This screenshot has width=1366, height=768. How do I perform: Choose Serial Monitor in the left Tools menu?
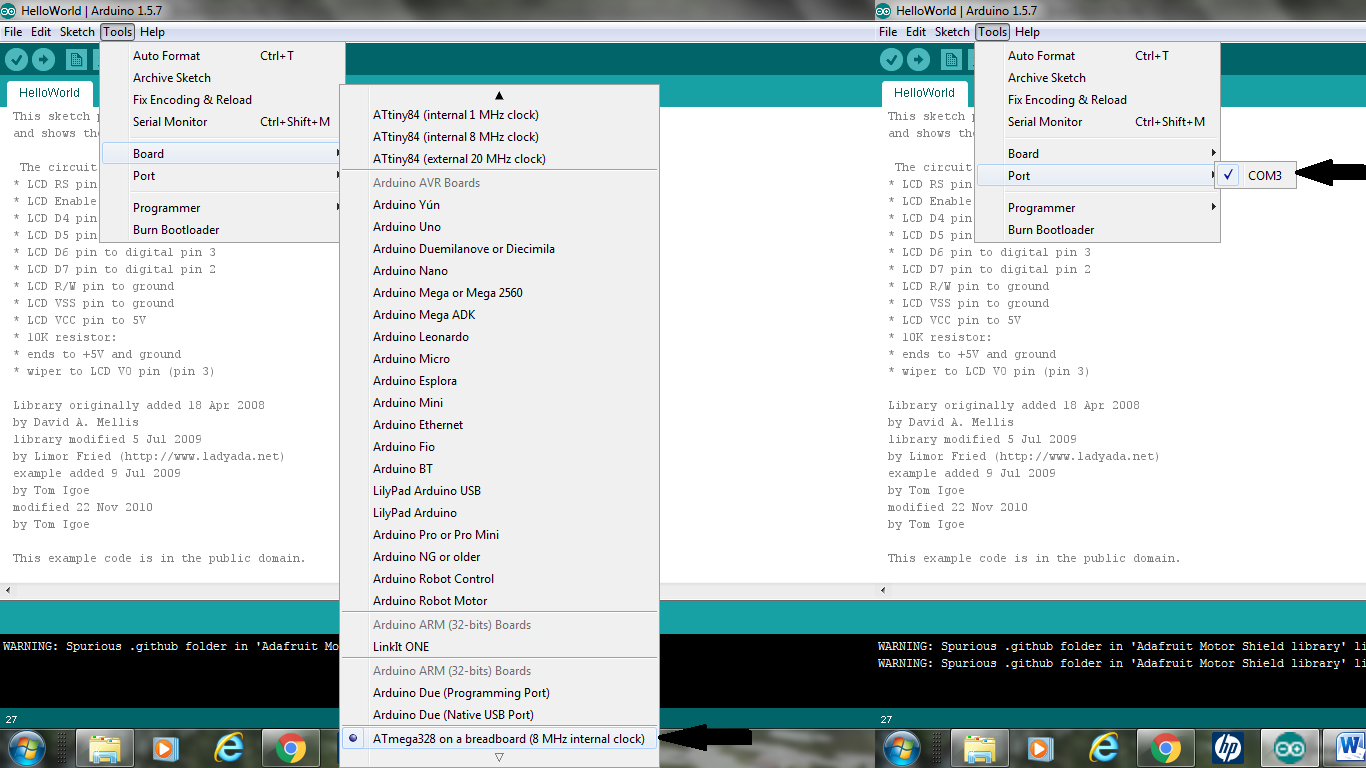pyautogui.click(x=170, y=122)
